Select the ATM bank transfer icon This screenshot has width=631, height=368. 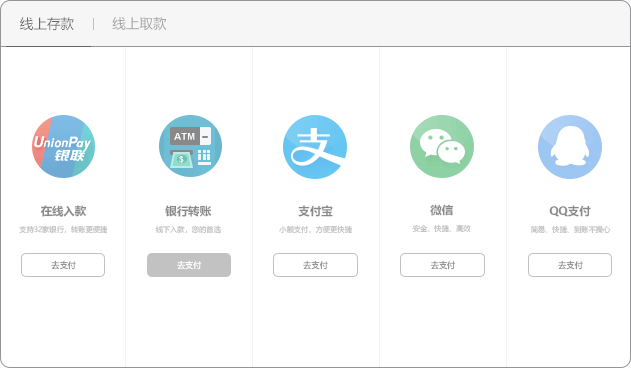click(x=190, y=146)
